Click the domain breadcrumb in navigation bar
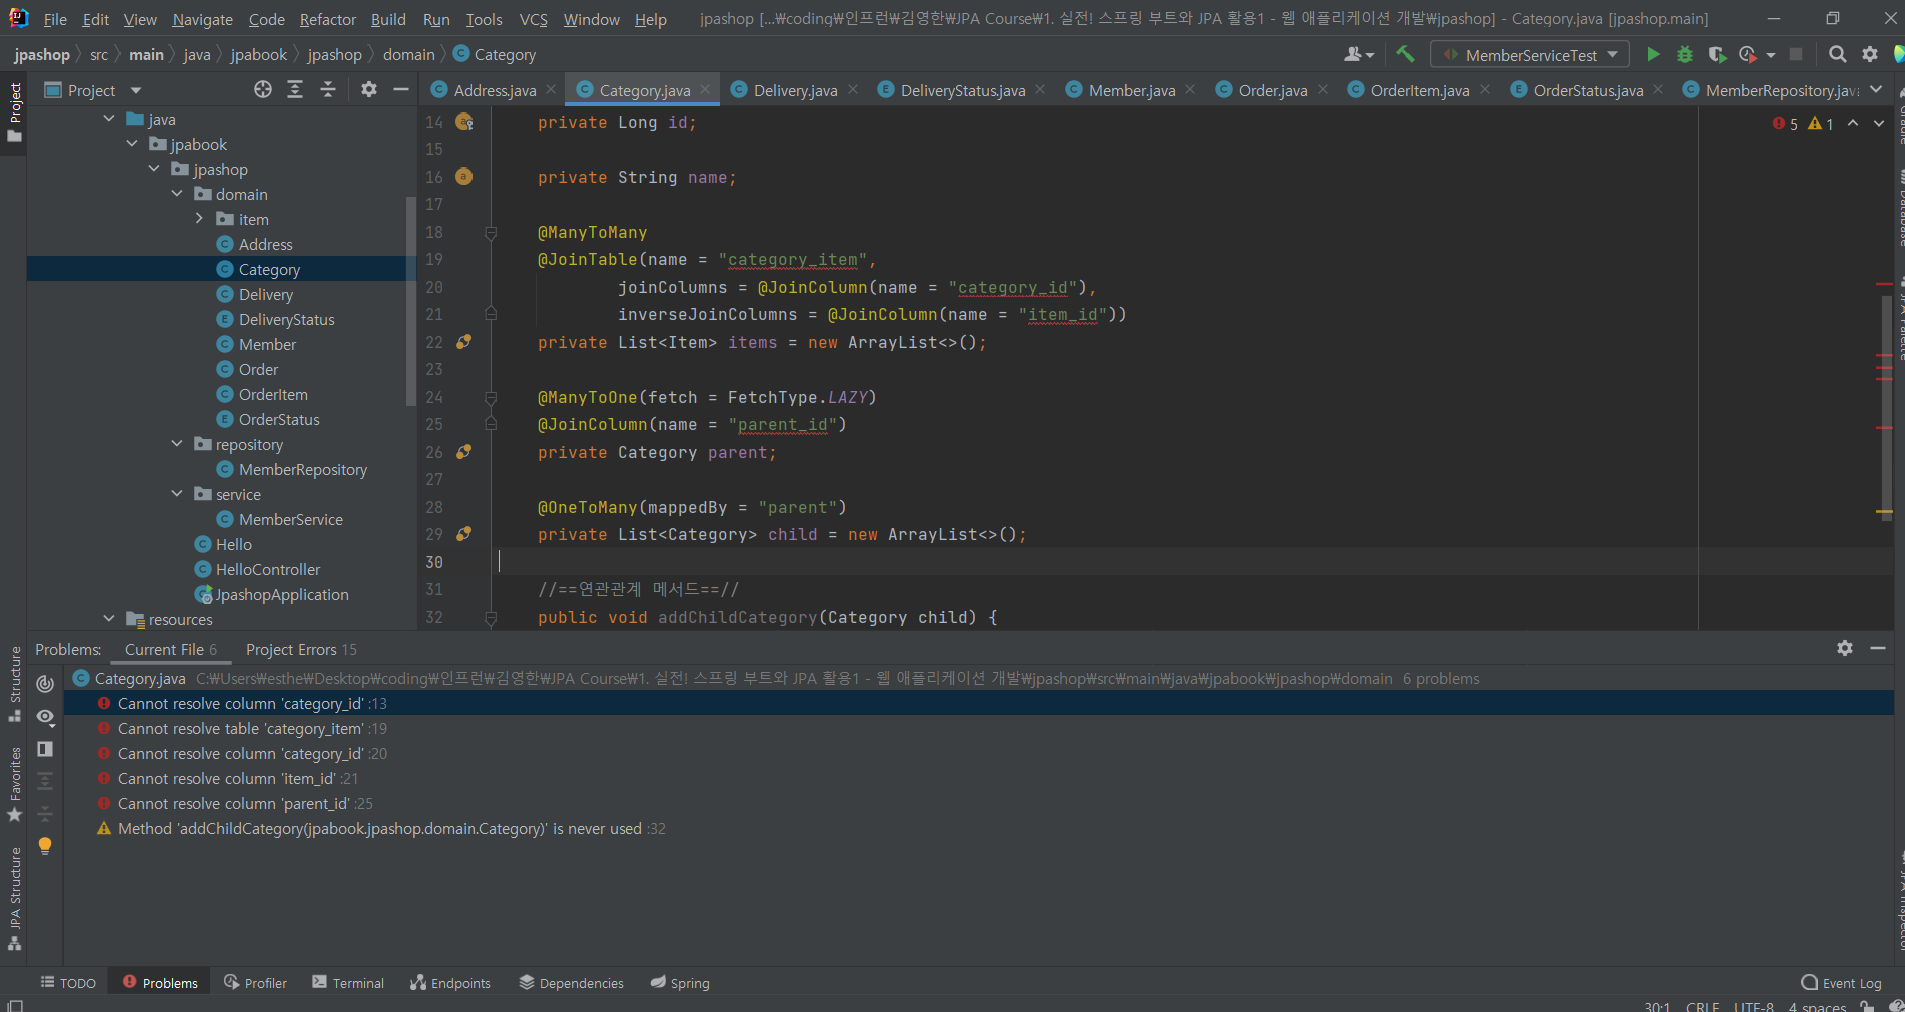 [408, 54]
